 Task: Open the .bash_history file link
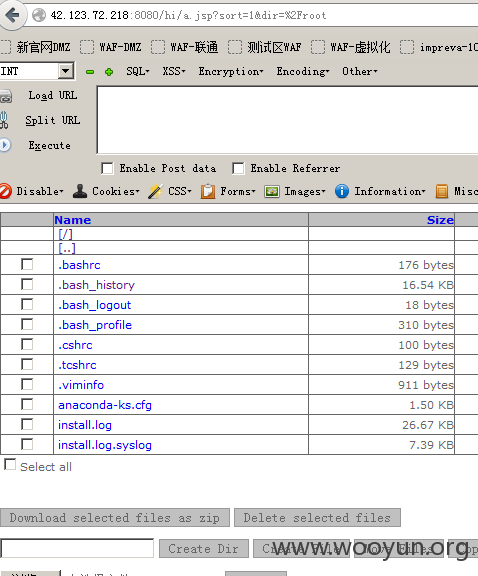[97, 285]
